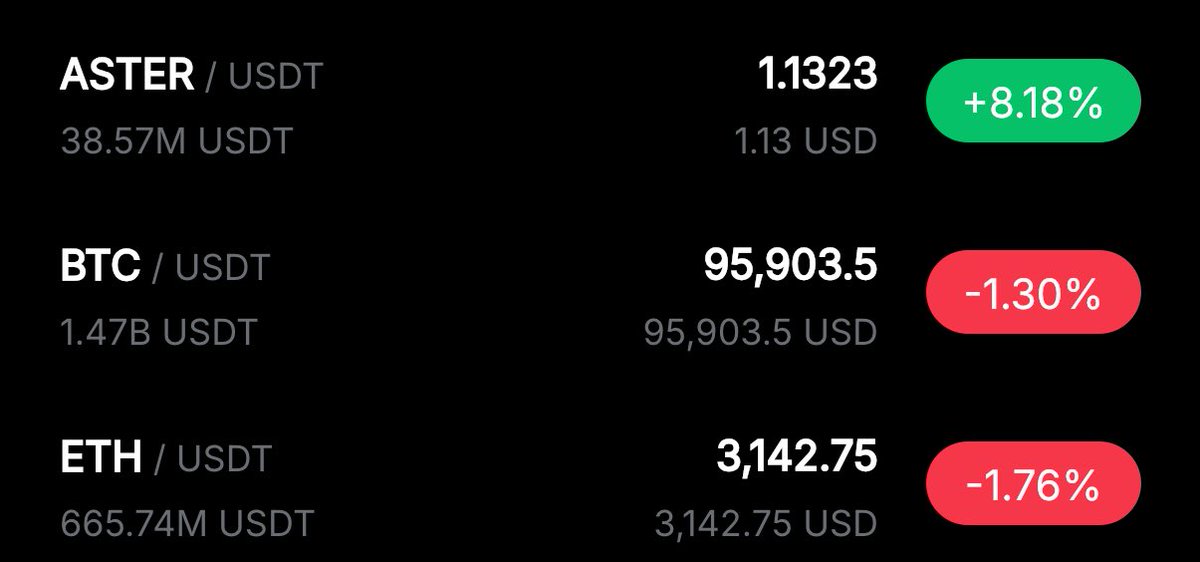1200x562 pixels.
Task: Click the ETH last price 3,142.75
Action: [x=796, y=457]
